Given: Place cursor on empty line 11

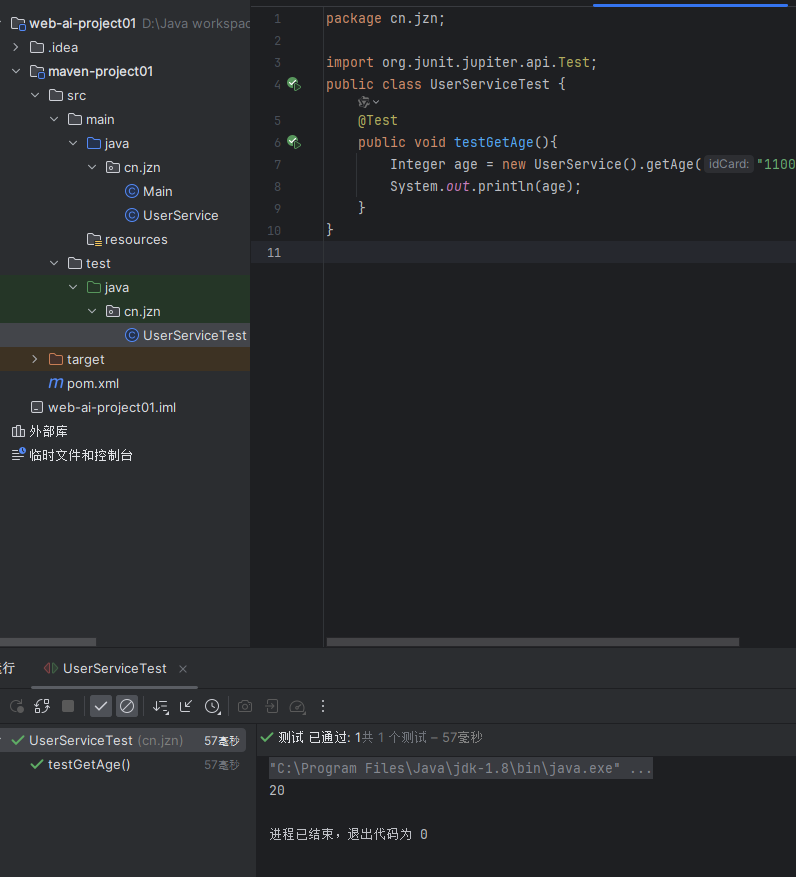Looking at the screenshot, I should click(x=559, y=252).
